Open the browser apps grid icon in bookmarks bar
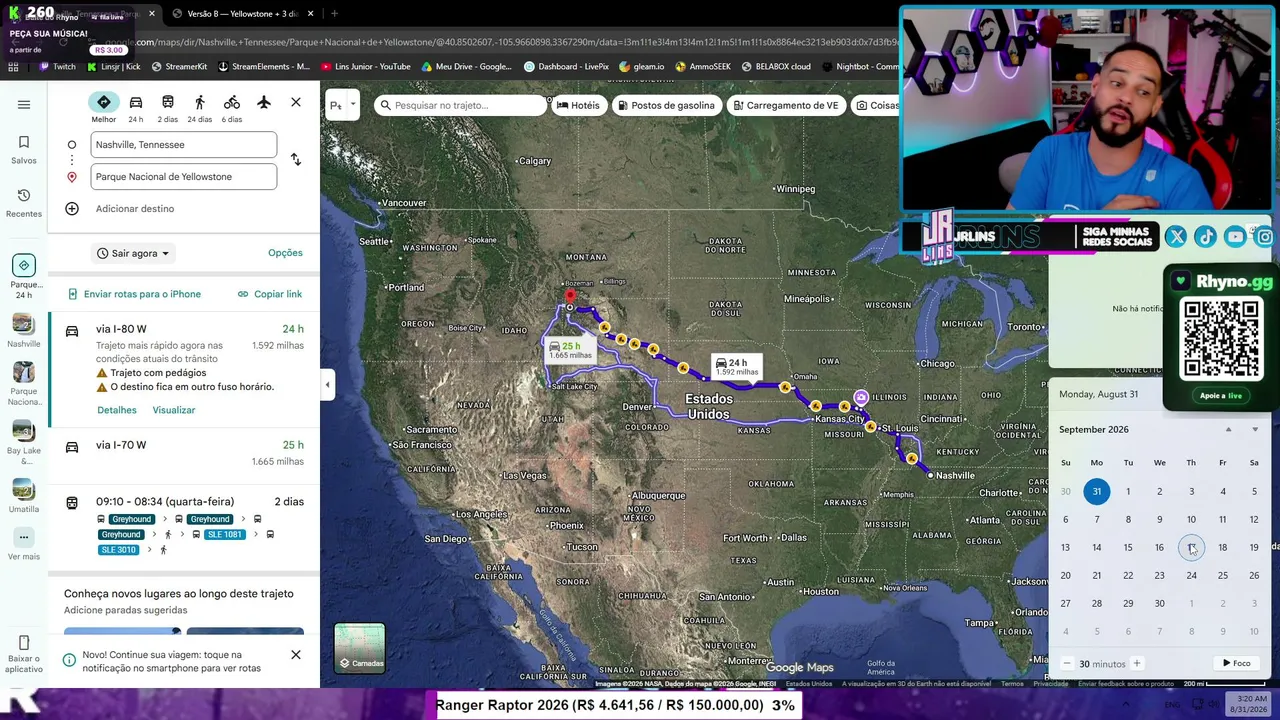1280x720 pixels. click(13, 67)
